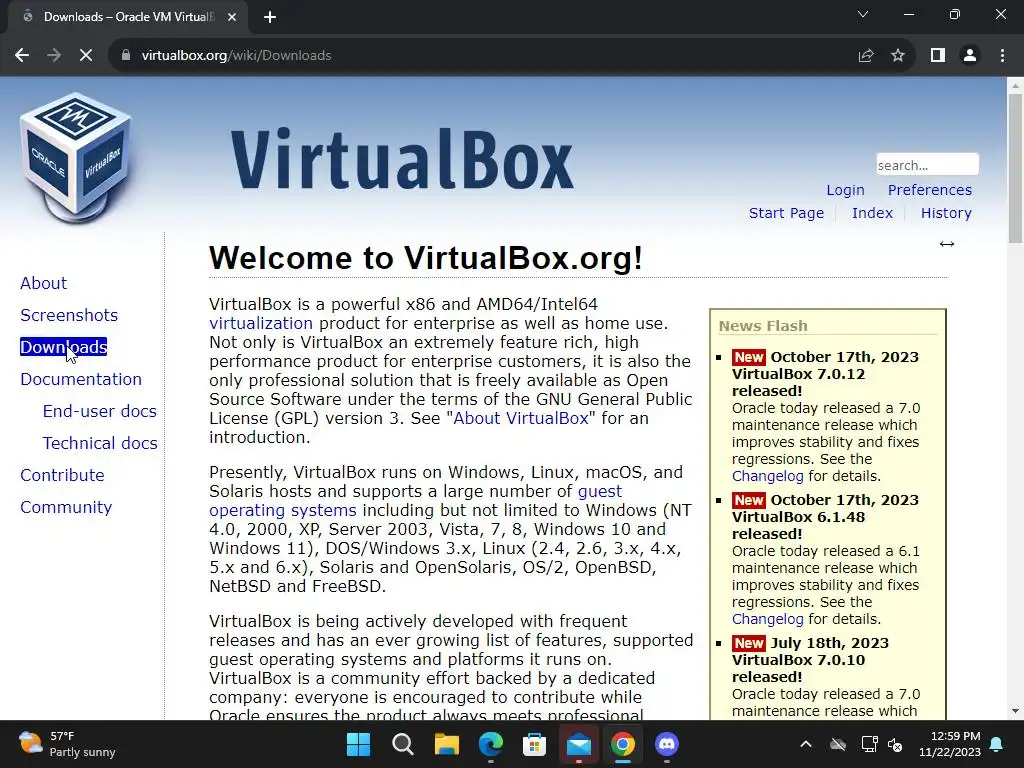1024x768 pixels.
Task: Open Contribute in the sidebar
Action: pyautogui.click(x=62, y=475)
